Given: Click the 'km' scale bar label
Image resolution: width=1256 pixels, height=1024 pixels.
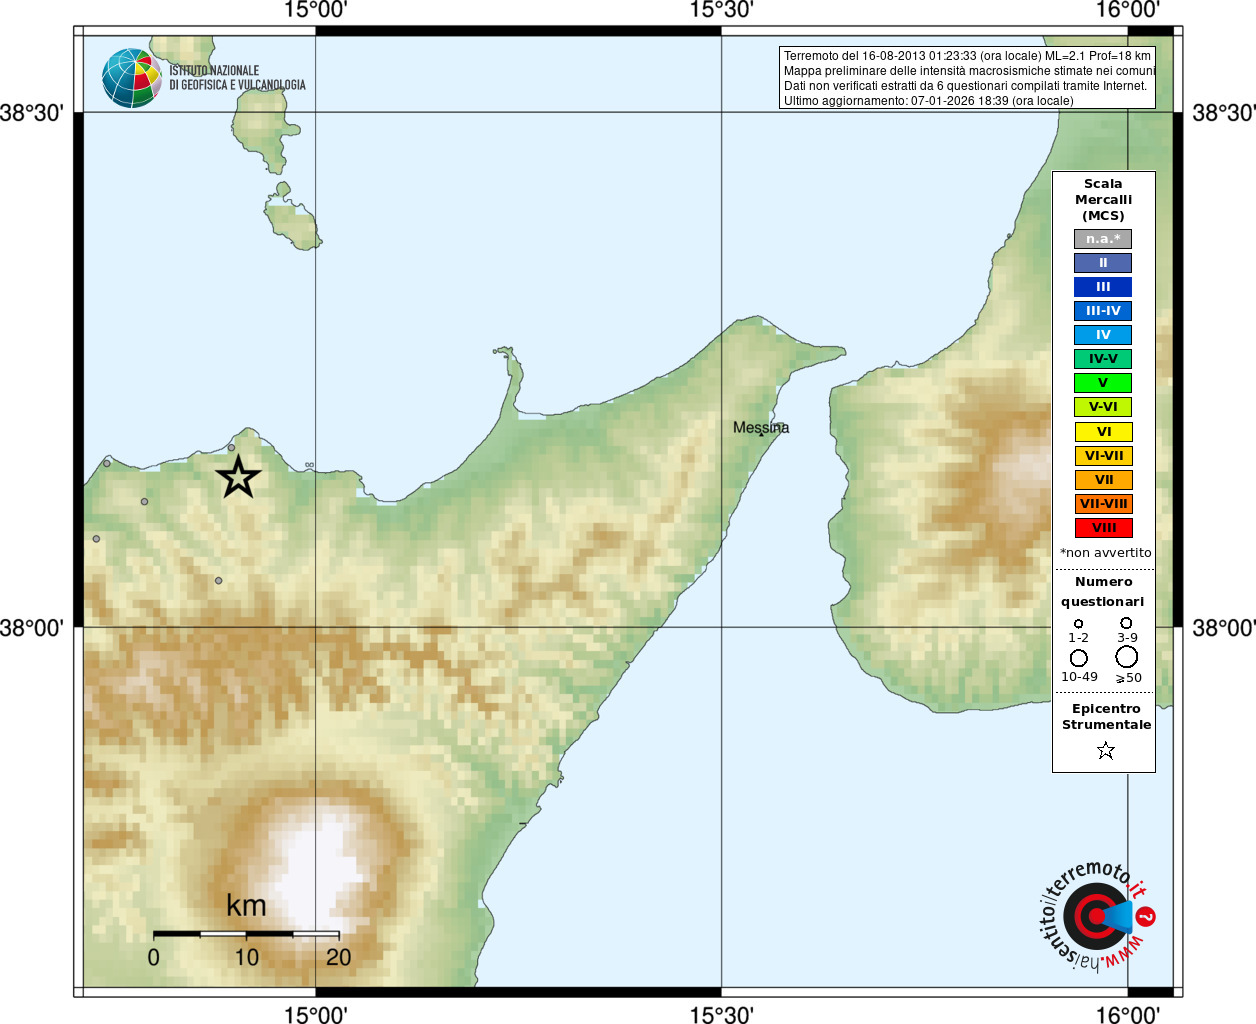Looking at the screenshot, I should [246, 906].
